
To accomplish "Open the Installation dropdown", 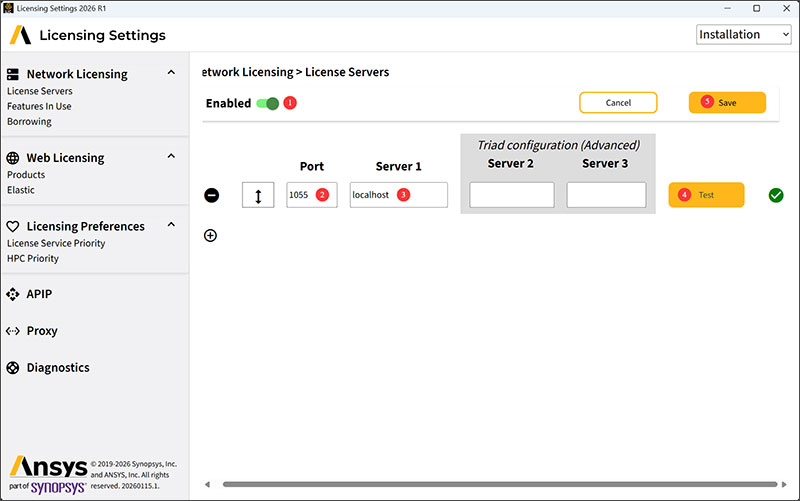I will (x=743, y=35).
